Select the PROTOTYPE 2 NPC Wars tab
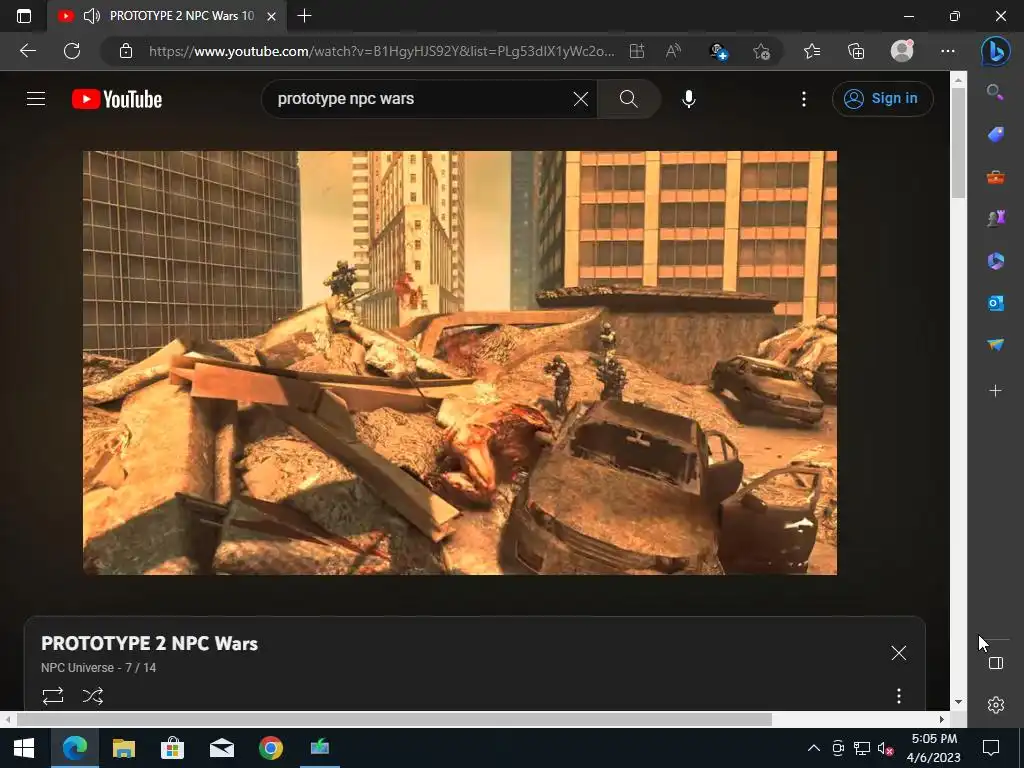The height and width of the screenshot is (768, 1024). click(x=168, y=16)
